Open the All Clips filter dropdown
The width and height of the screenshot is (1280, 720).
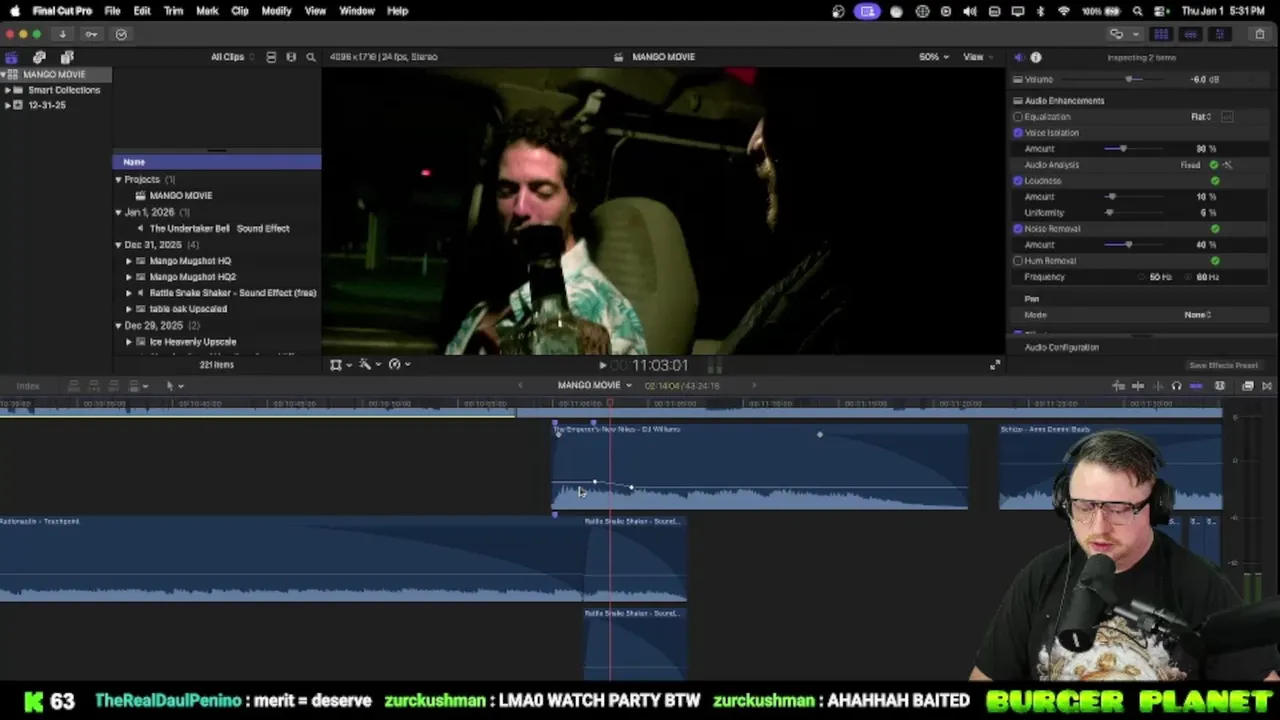[x=232, y=57]
